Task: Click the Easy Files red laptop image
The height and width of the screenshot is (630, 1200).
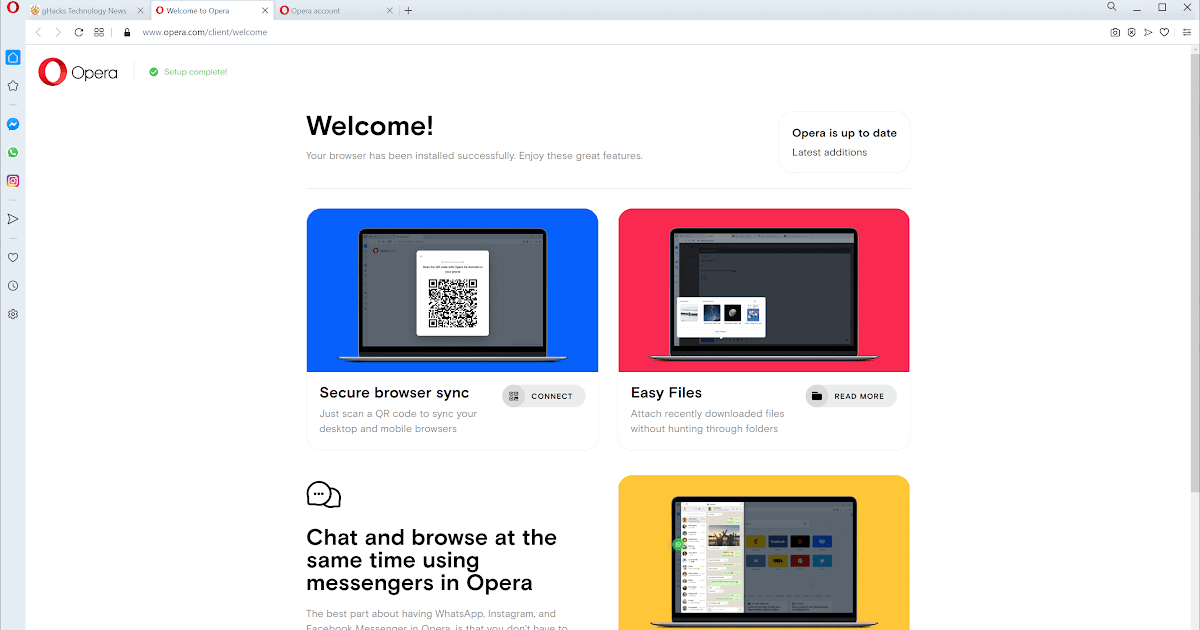Action: pyautogui.click(x=764, y=290)
